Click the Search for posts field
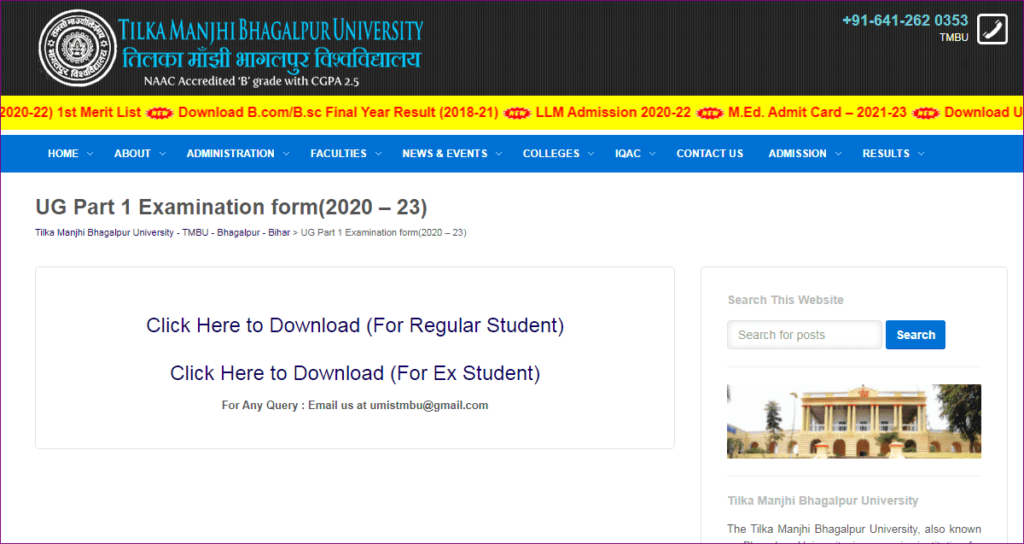Viewport: 1024px width, 544px height. coord(804,335)
